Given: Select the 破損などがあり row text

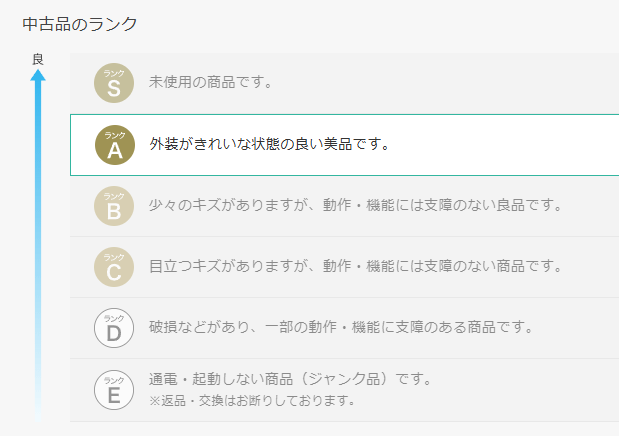Looking at the screenshot, I should pyautogui.click(x=341, y=327).
